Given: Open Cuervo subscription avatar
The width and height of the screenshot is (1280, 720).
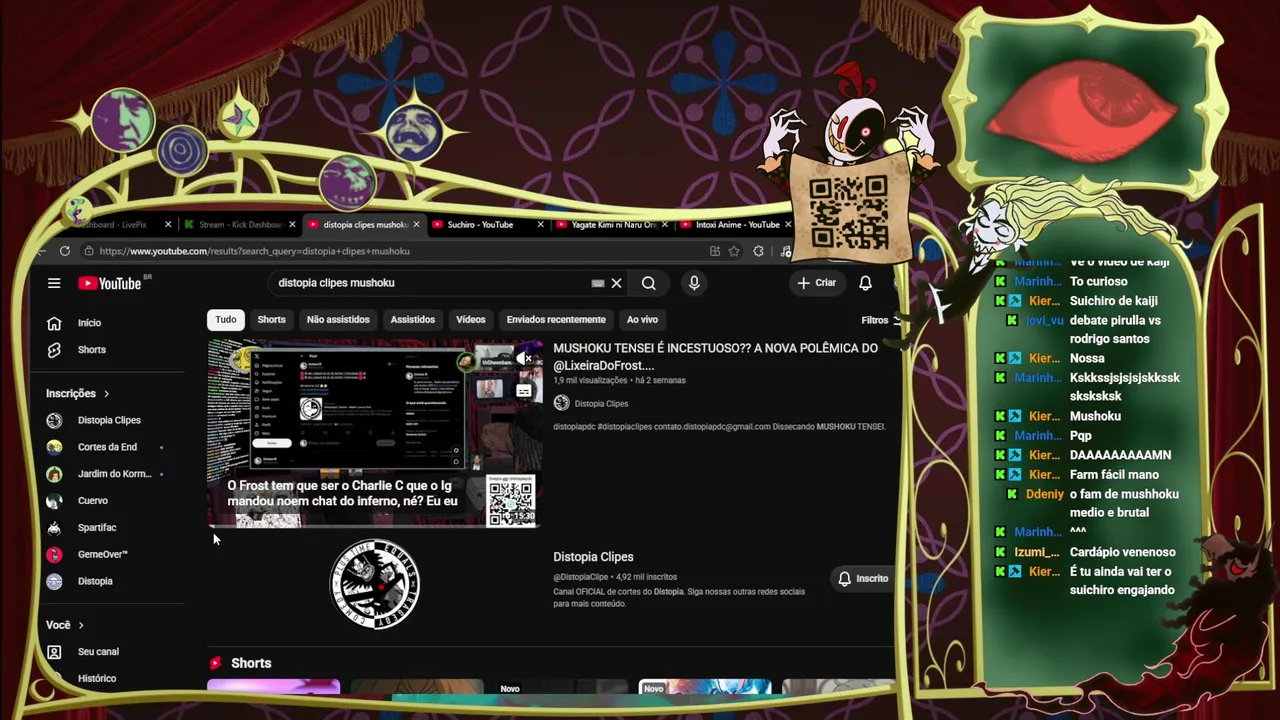Looking at the screenshot, I should pyautogui.click(x=54, y=501).
